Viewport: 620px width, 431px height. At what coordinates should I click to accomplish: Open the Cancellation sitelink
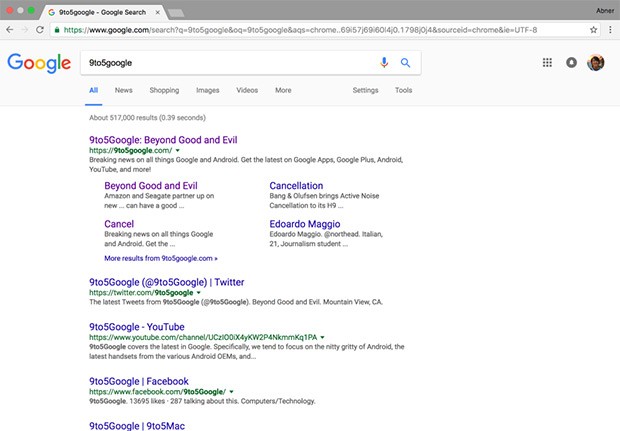pyautogui.click(x=296, y=186)
